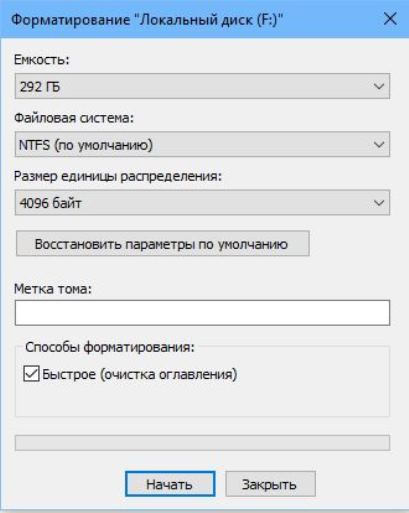Click the Метка тома: label

pyautogui.click(x=53, y=289)
